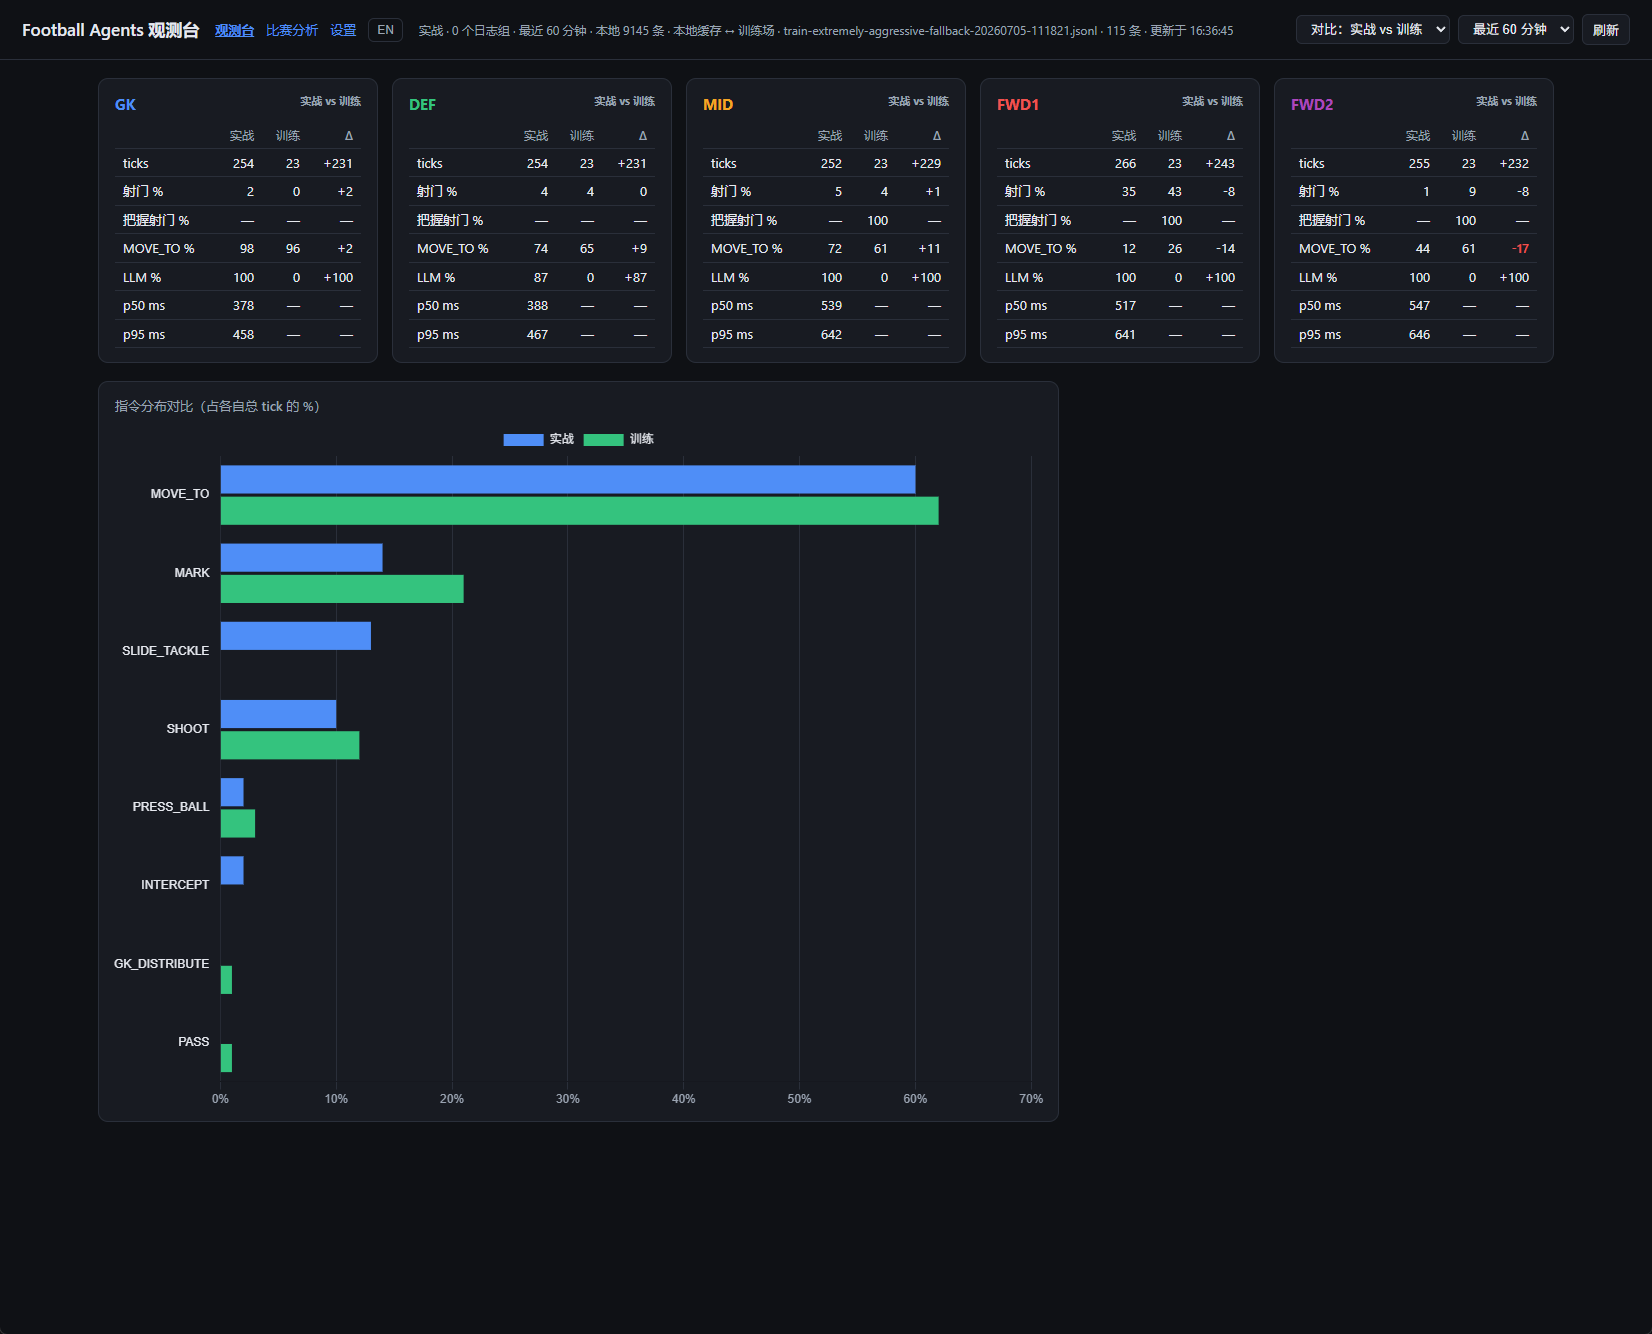Select the green MARK bar
Viewport: 1652px width, 1334px height.
(x=342, y=589)
